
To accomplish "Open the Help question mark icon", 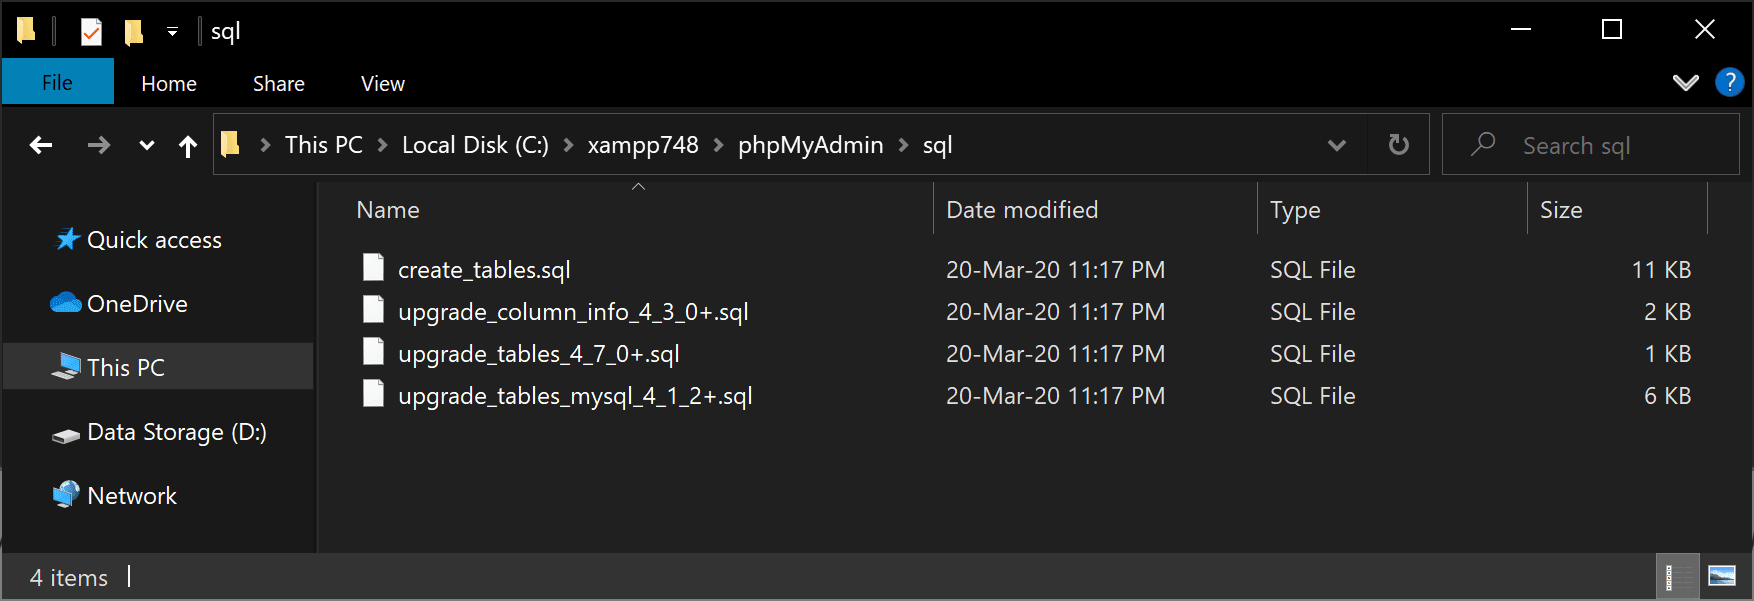I will coord(1729,82).
